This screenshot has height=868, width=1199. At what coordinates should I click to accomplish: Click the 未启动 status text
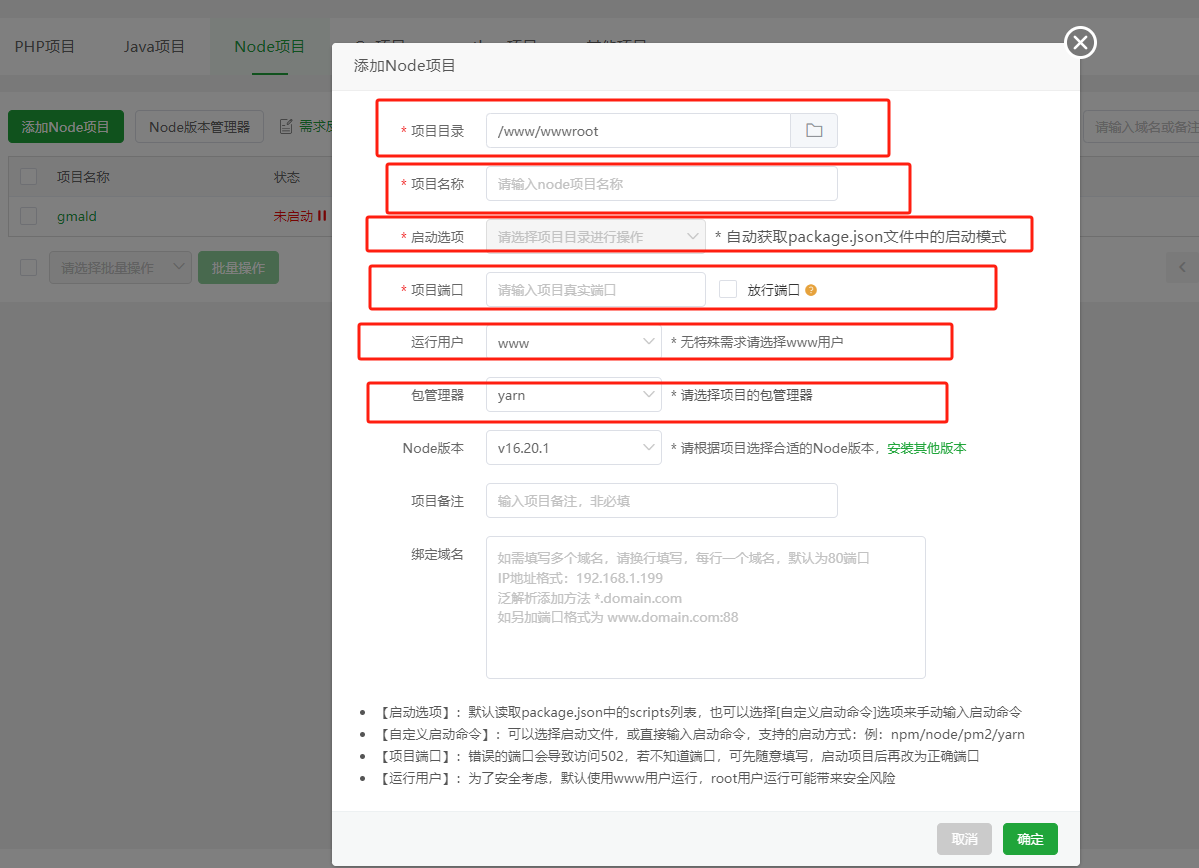tap(293, 216)
